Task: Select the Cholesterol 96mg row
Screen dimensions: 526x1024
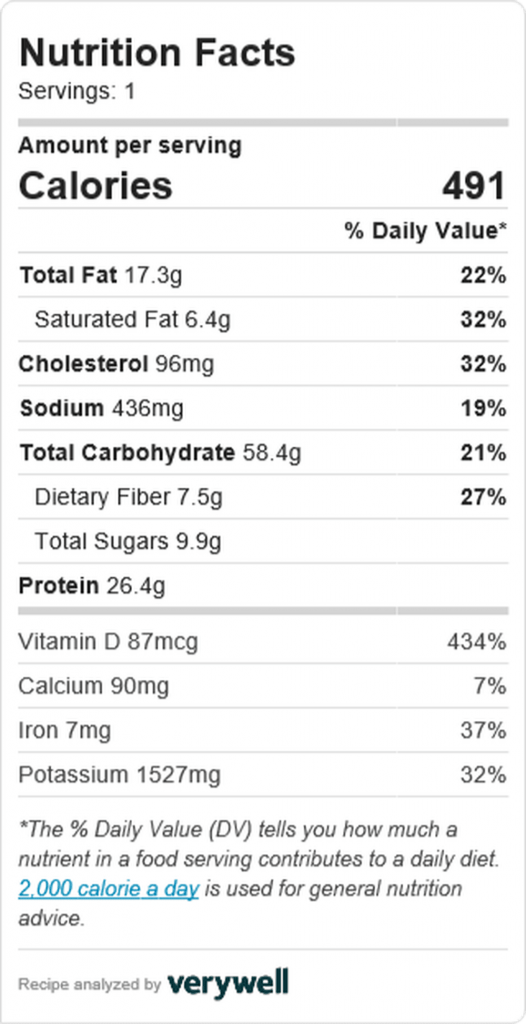Action: pos(263,364)
